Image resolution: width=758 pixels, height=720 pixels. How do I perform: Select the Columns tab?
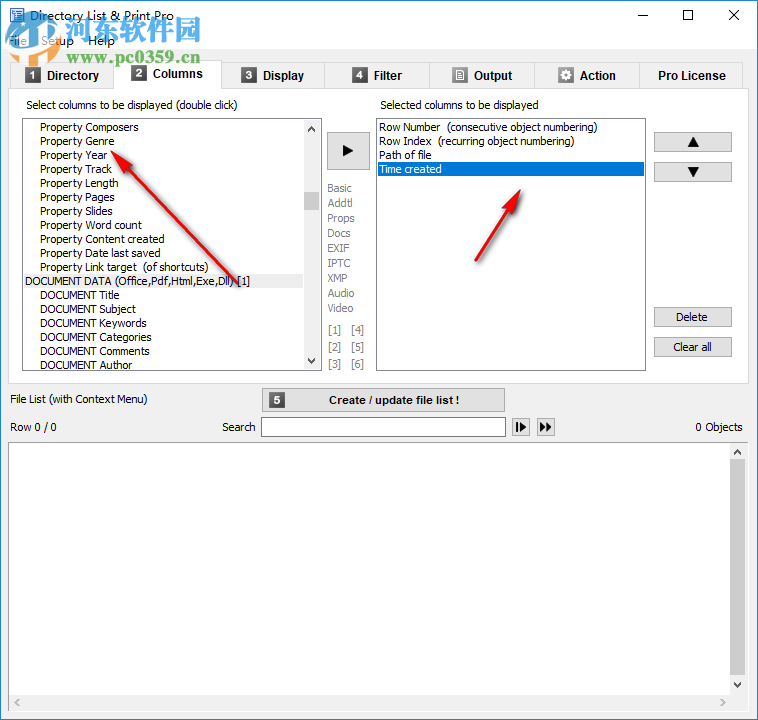tap(167, 73)
